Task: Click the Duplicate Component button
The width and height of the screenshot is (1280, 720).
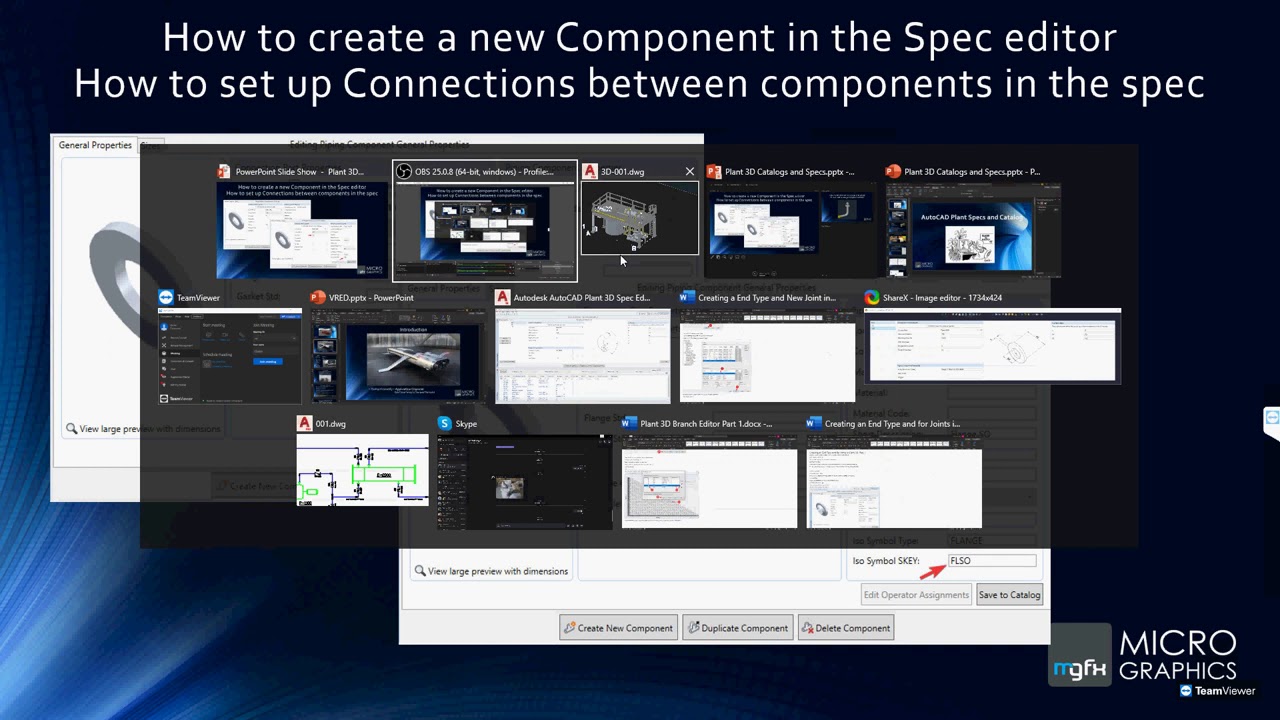Action: pyautogui.click(x=737, y=628)
